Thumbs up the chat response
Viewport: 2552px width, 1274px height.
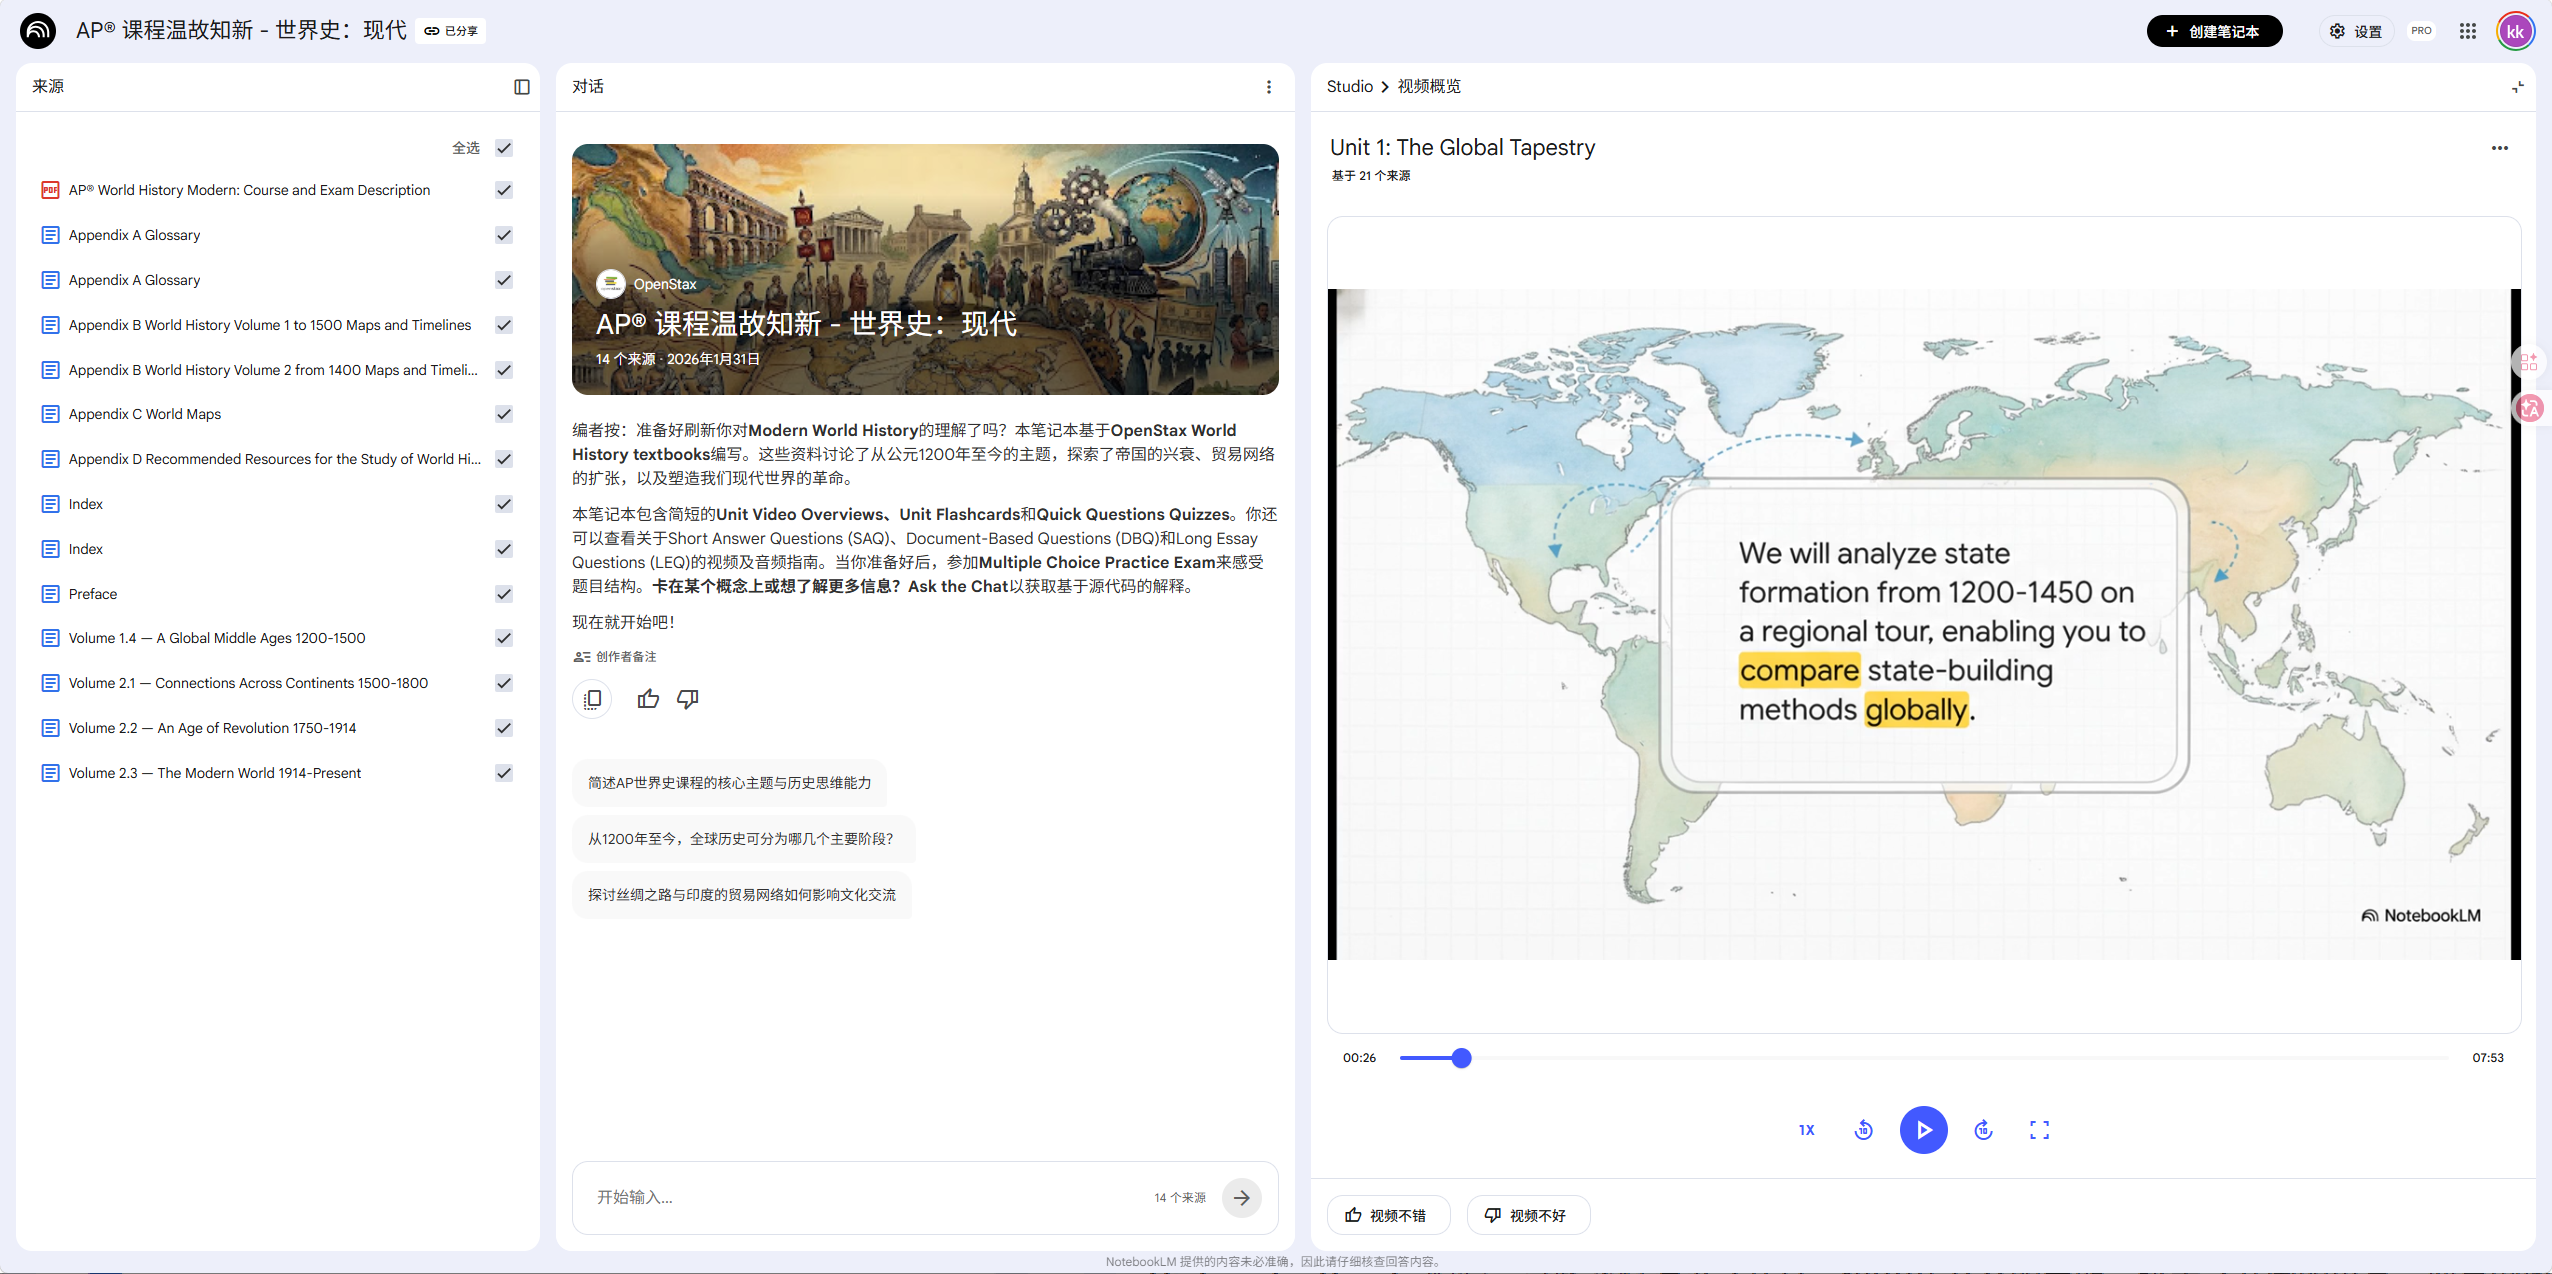tap(648, 699)
